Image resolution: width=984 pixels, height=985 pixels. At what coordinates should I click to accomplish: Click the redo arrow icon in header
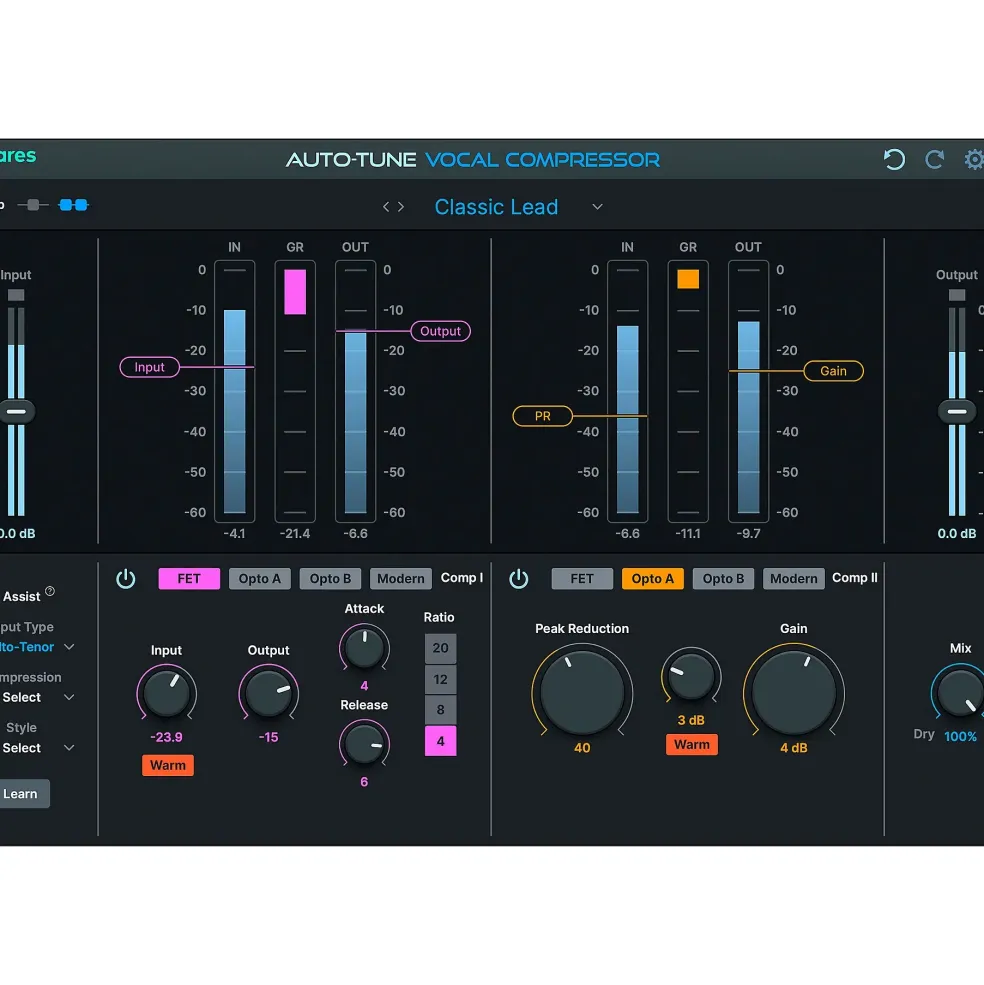click(x=934, y=160)
